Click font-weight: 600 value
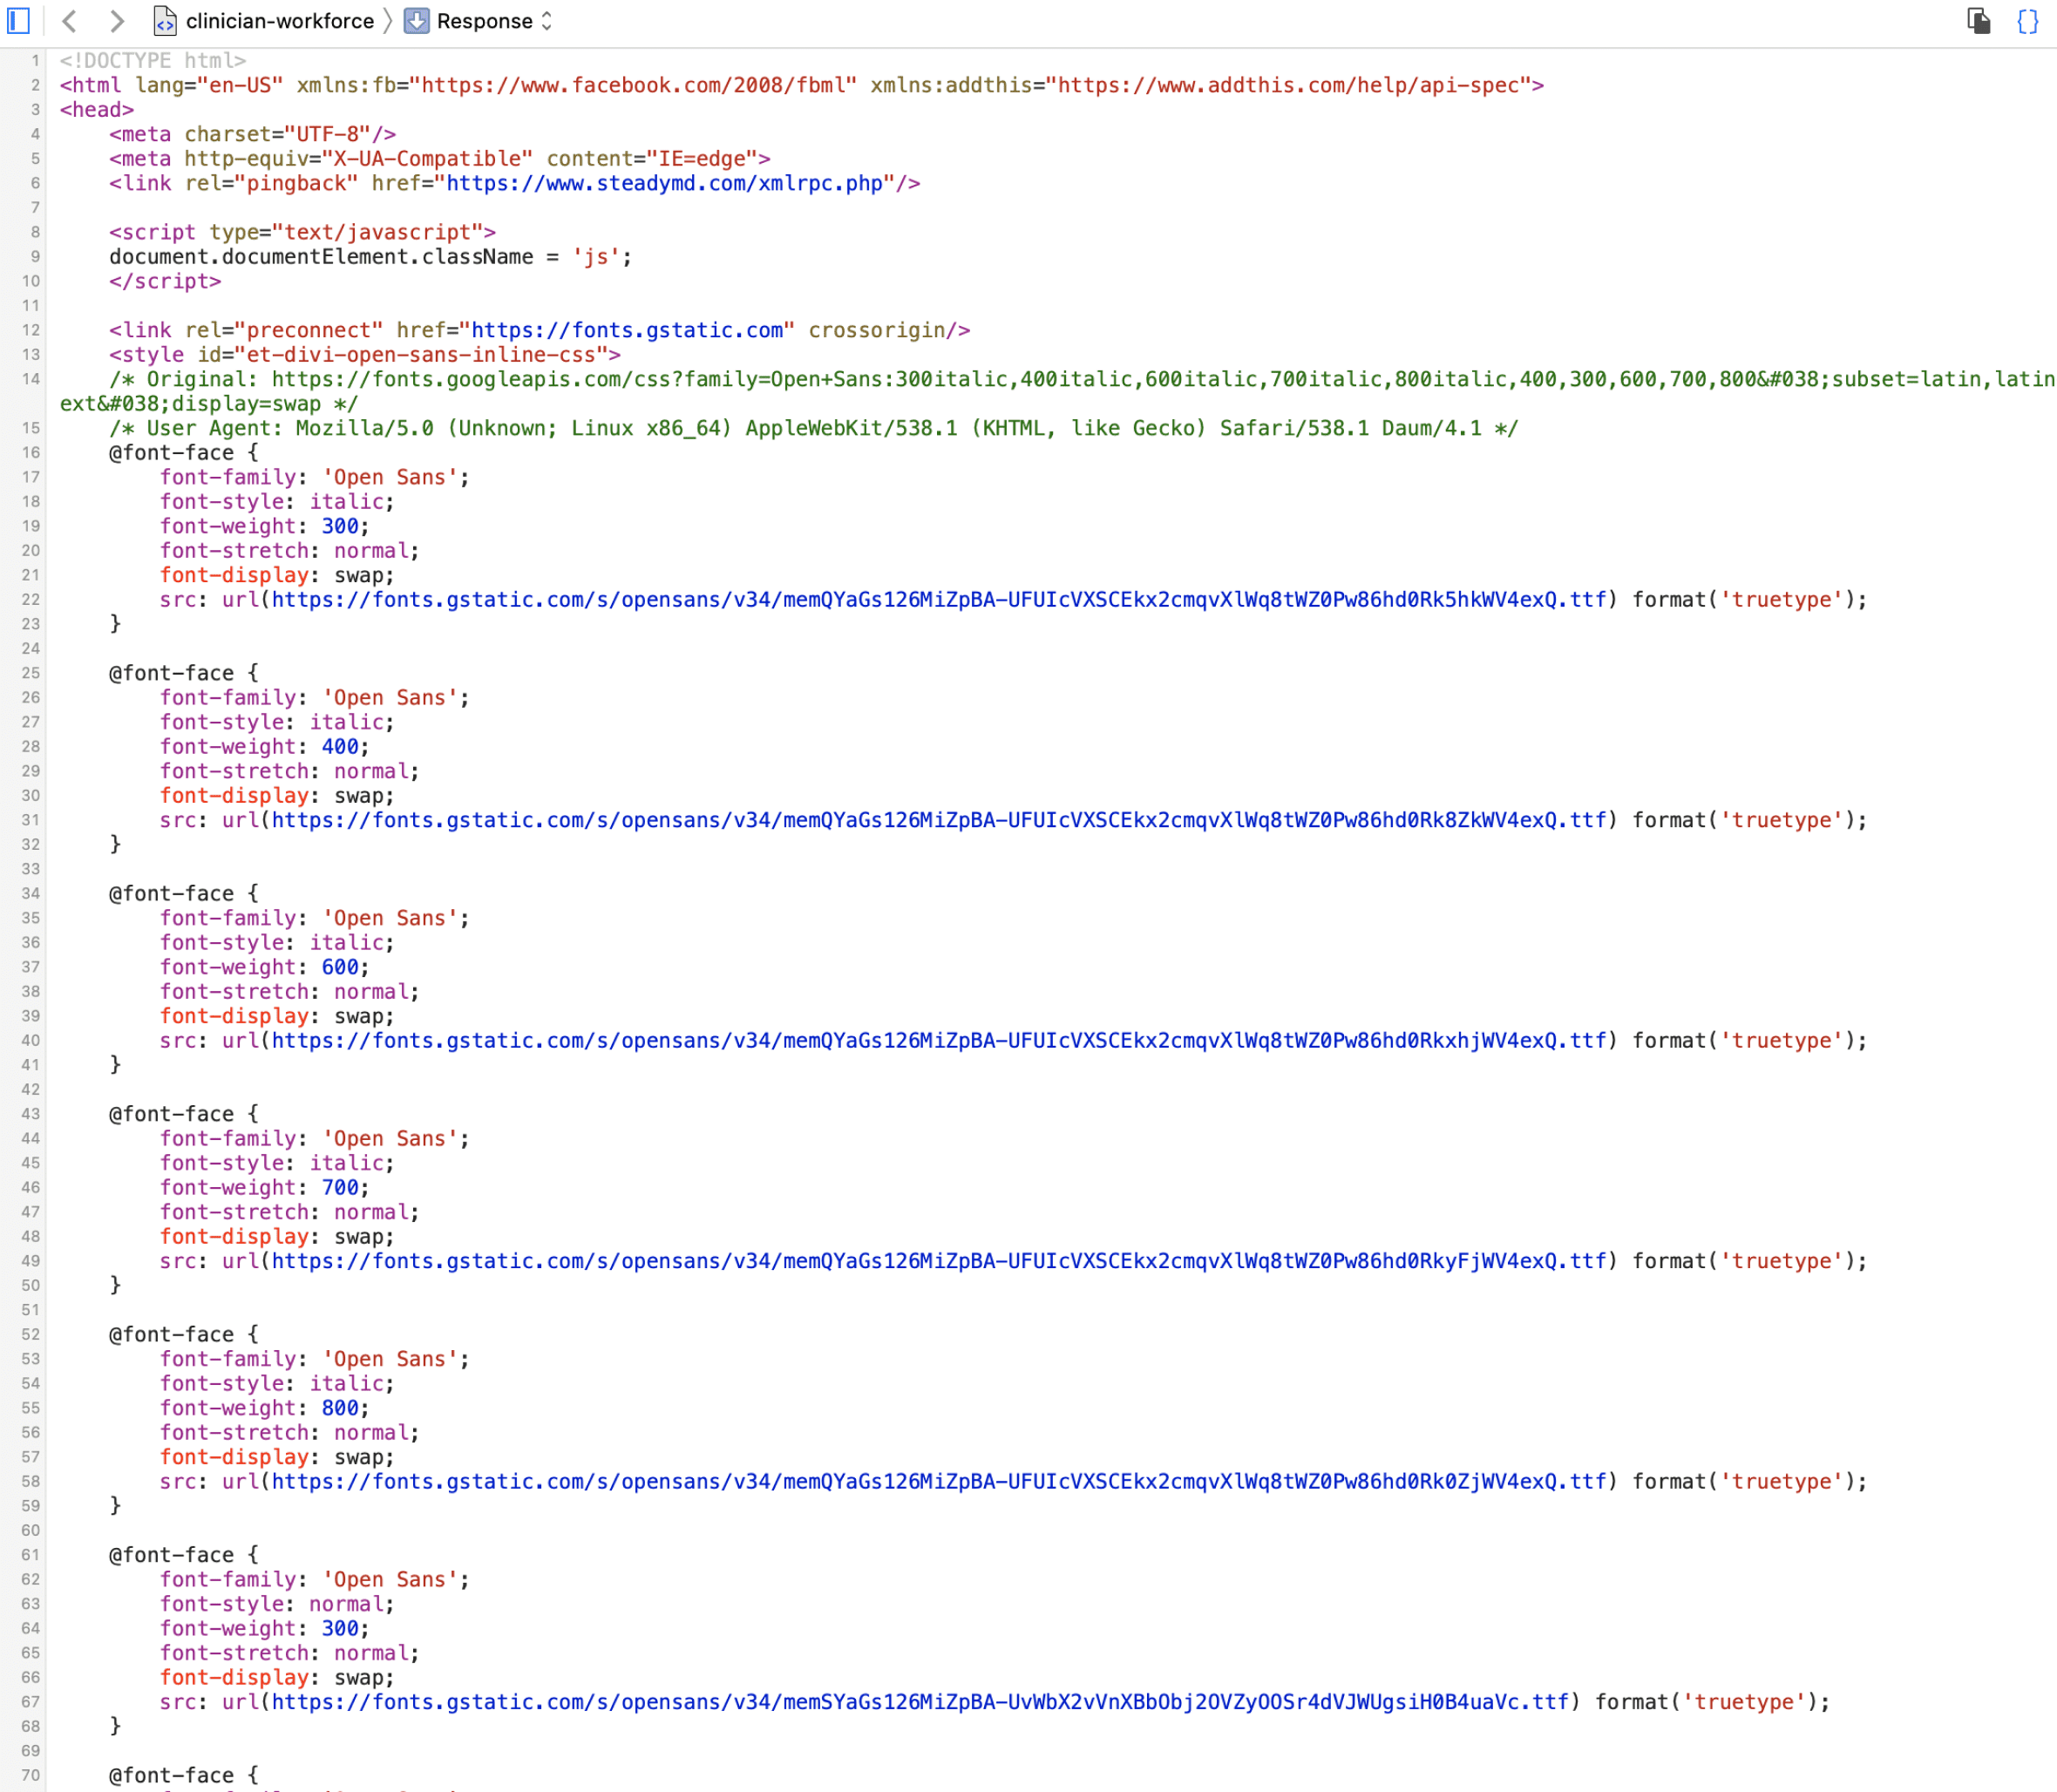Viewport: 2057px width, 1792px height. coord(340,967)
